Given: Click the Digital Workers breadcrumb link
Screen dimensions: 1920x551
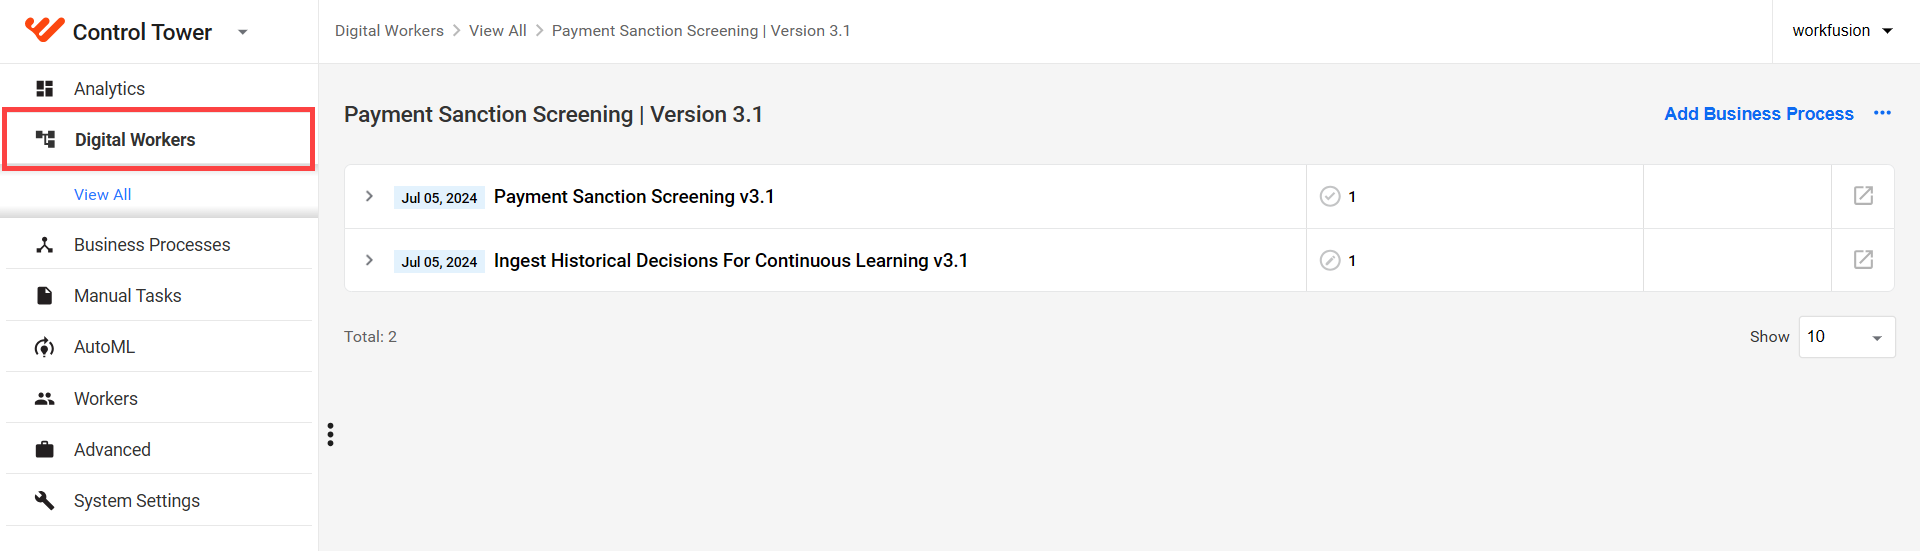Looking at the screenshot, I should pos(389,31).
